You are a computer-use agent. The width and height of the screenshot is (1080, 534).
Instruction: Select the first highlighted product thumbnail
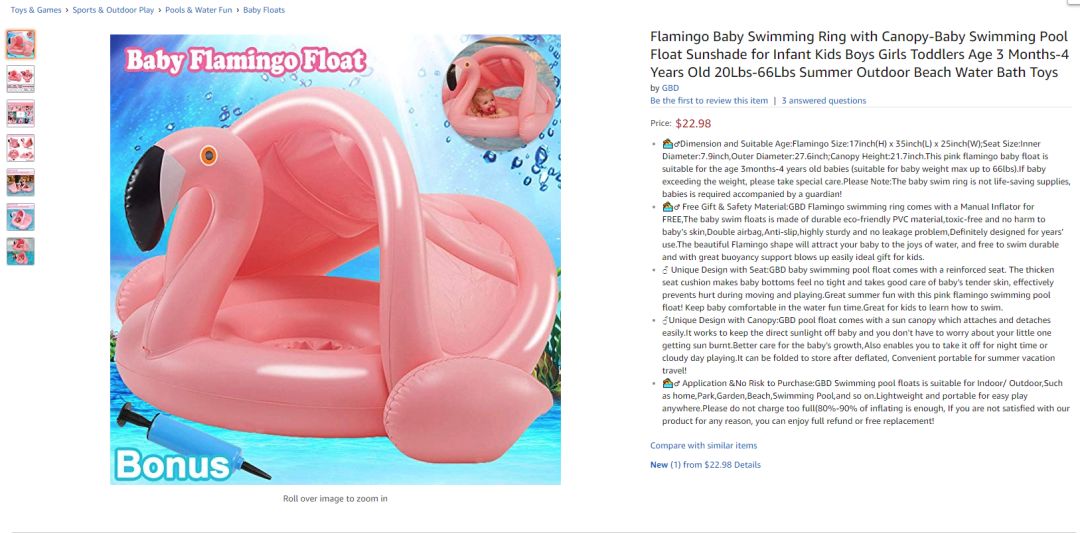tap(21, 45)
